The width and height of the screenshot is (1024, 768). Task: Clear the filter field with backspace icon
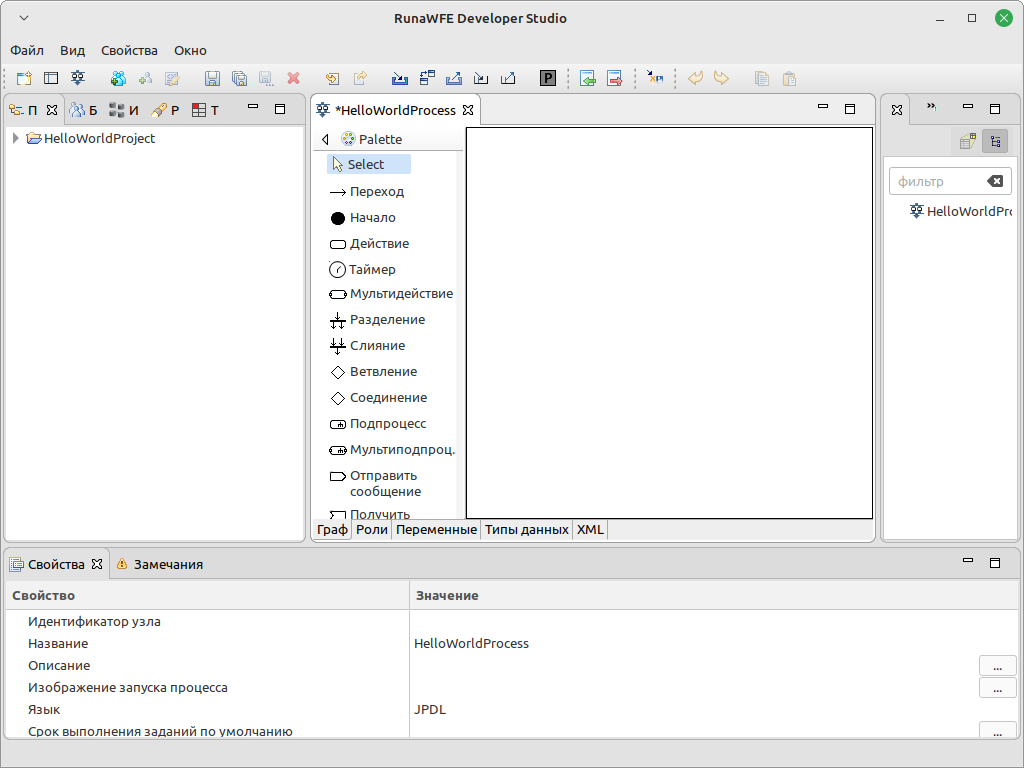(995, 181)
